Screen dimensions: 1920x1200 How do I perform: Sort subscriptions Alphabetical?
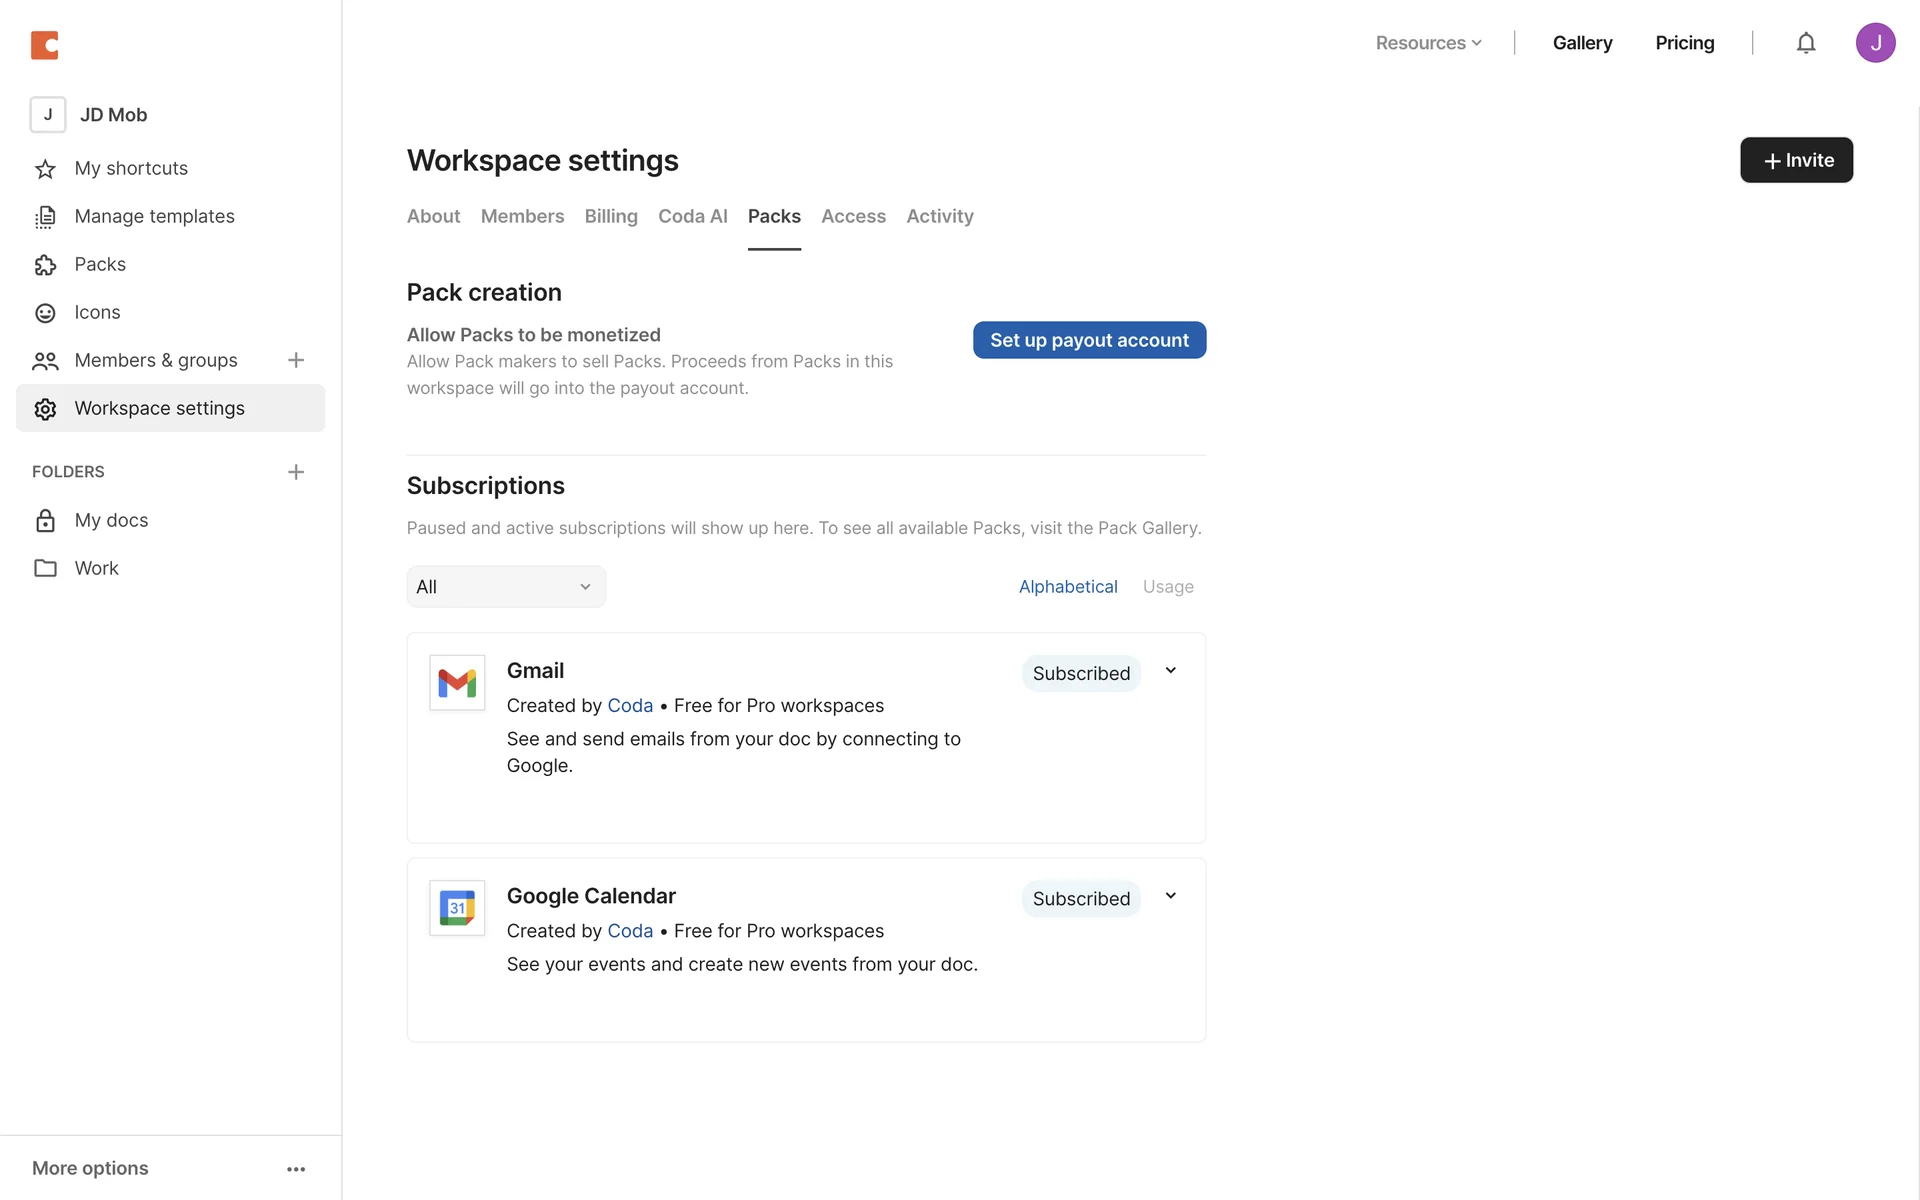tap(1068, 587)
